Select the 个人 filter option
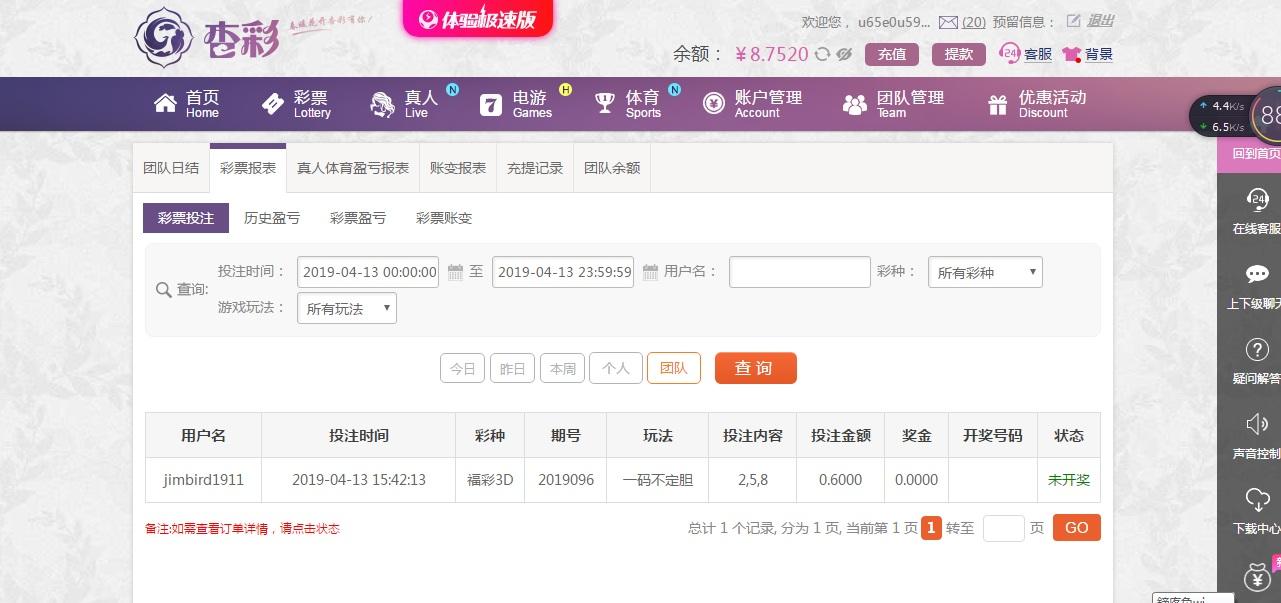The height and width of the screenshot is (603, 1281). click(x=616, y=368)
